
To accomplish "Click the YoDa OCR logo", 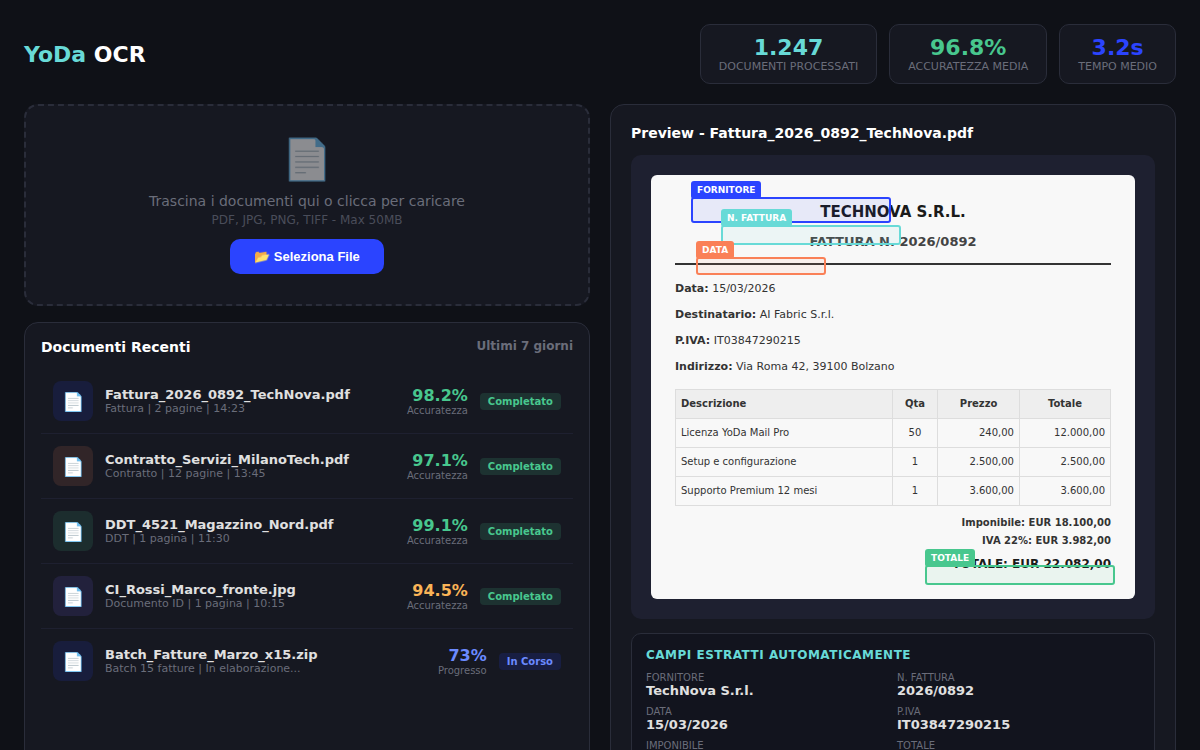I will (x=85, y=54).
